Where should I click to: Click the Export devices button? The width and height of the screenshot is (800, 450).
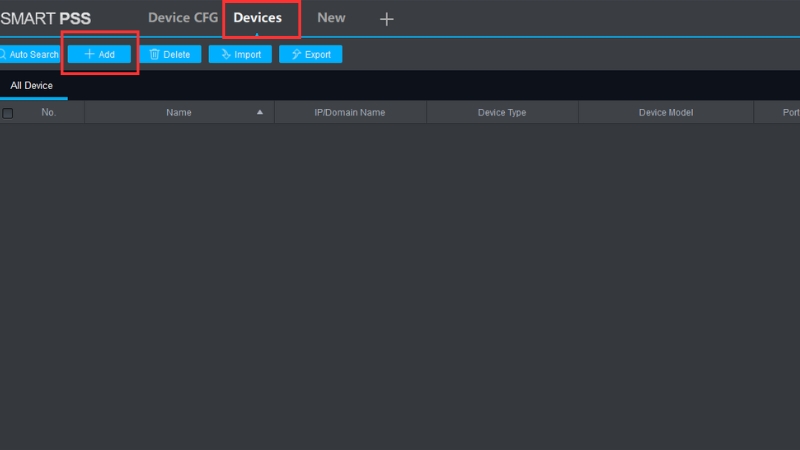[311, 54]
